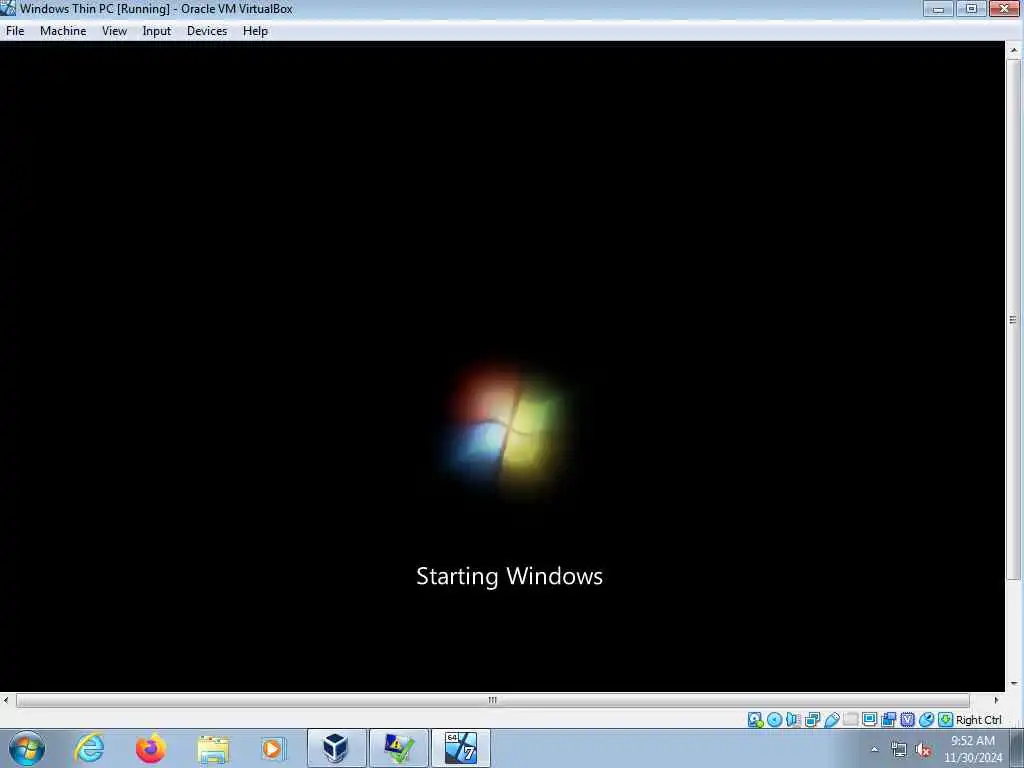Image resolution: width=1024 pixels, height=768 pixels.
Task: Open the View menu
Action: (114, 31)
